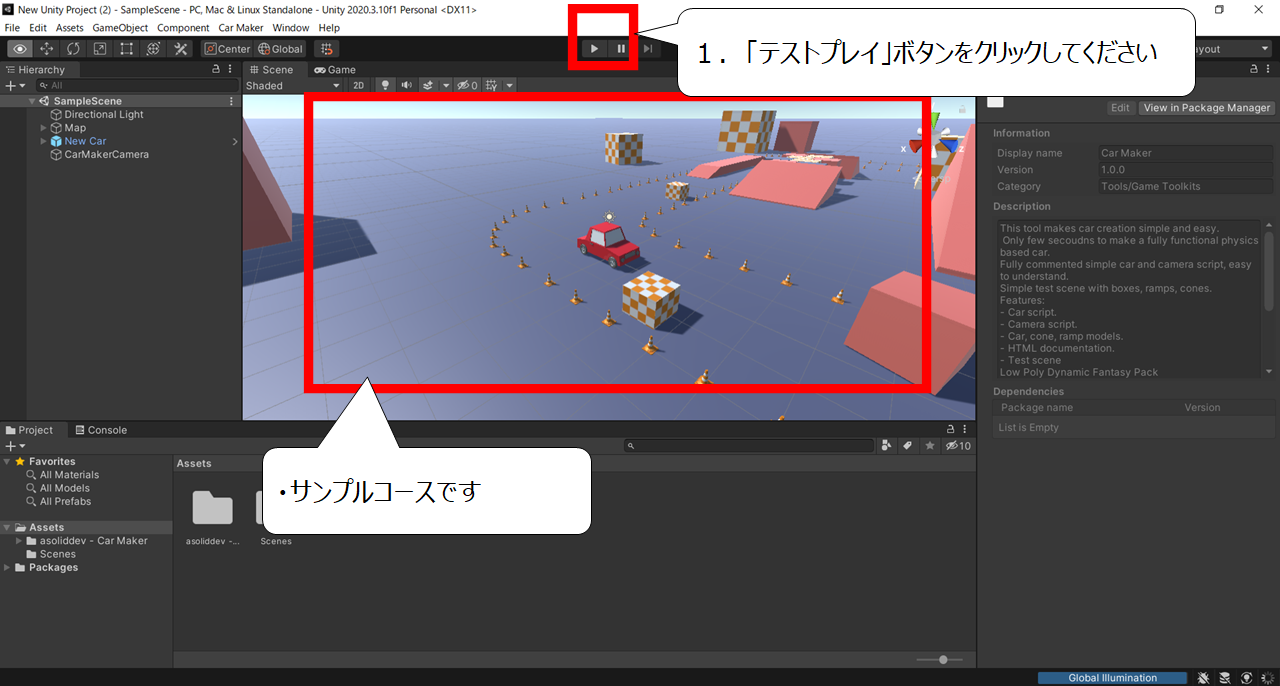Collapse the Assets folder tree

pos(8,528)
